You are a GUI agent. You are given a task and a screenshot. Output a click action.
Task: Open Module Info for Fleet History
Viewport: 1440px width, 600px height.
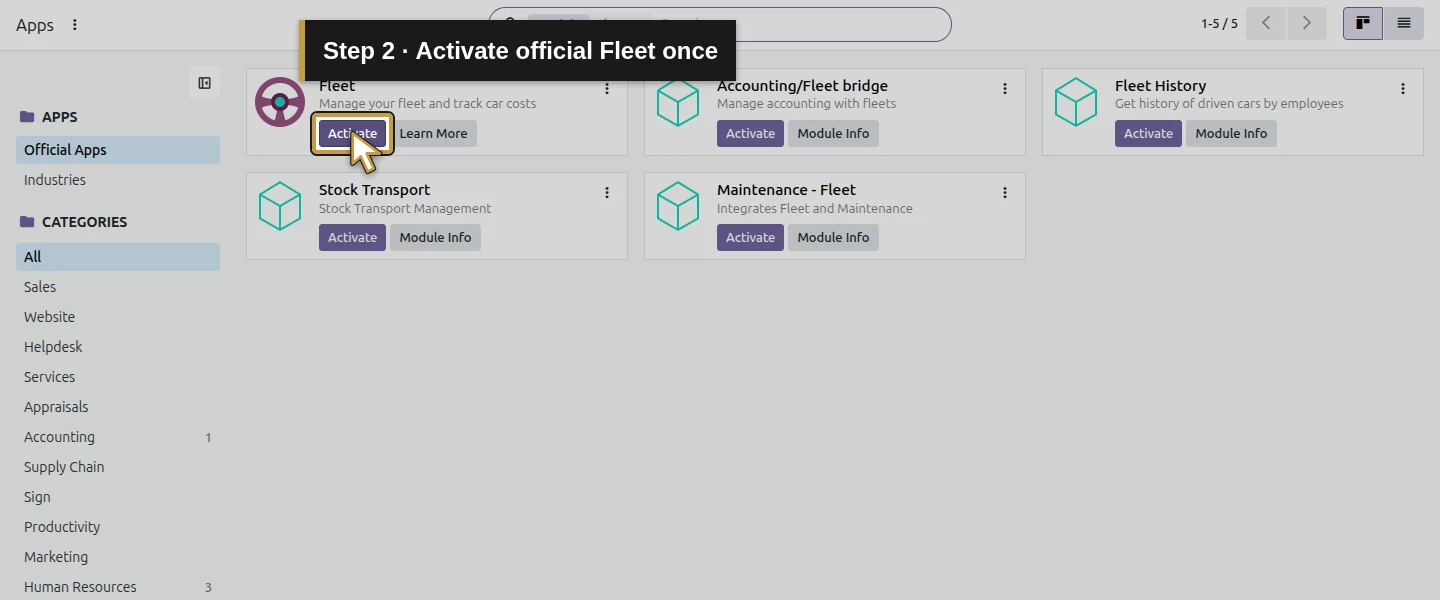(x=1231, y=134)
